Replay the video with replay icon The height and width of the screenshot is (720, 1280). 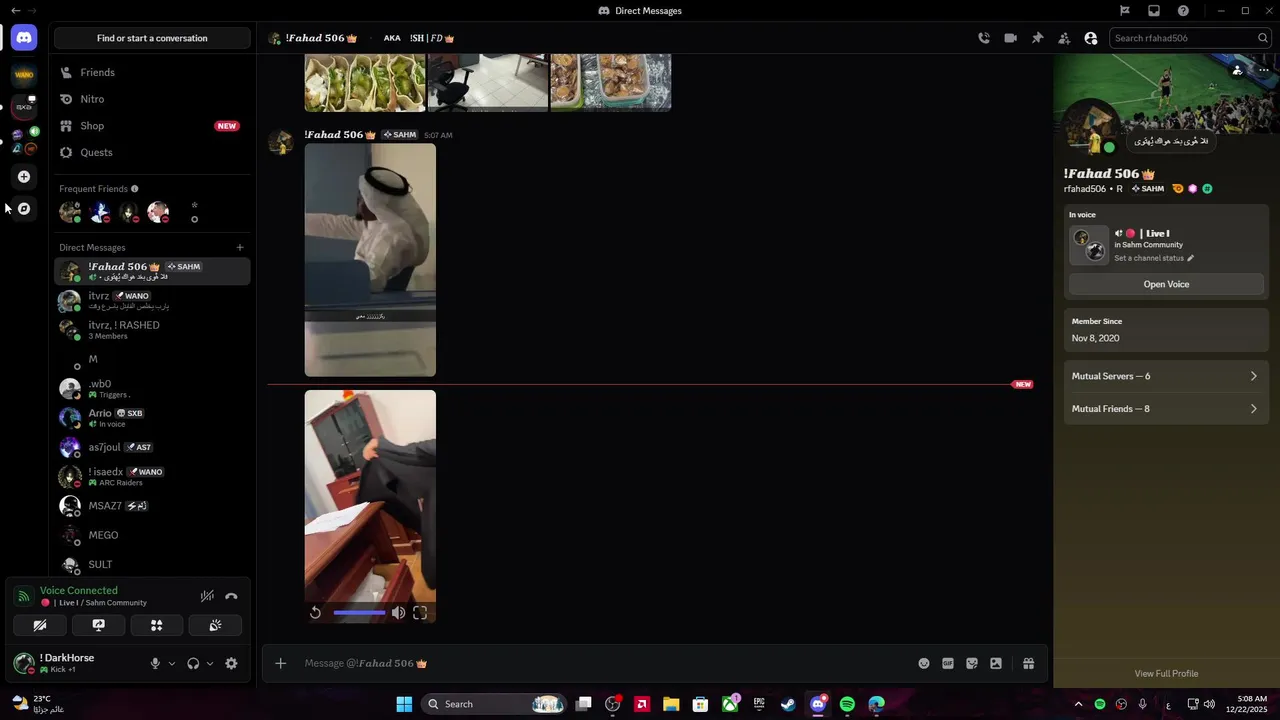[x=316, y=613]
